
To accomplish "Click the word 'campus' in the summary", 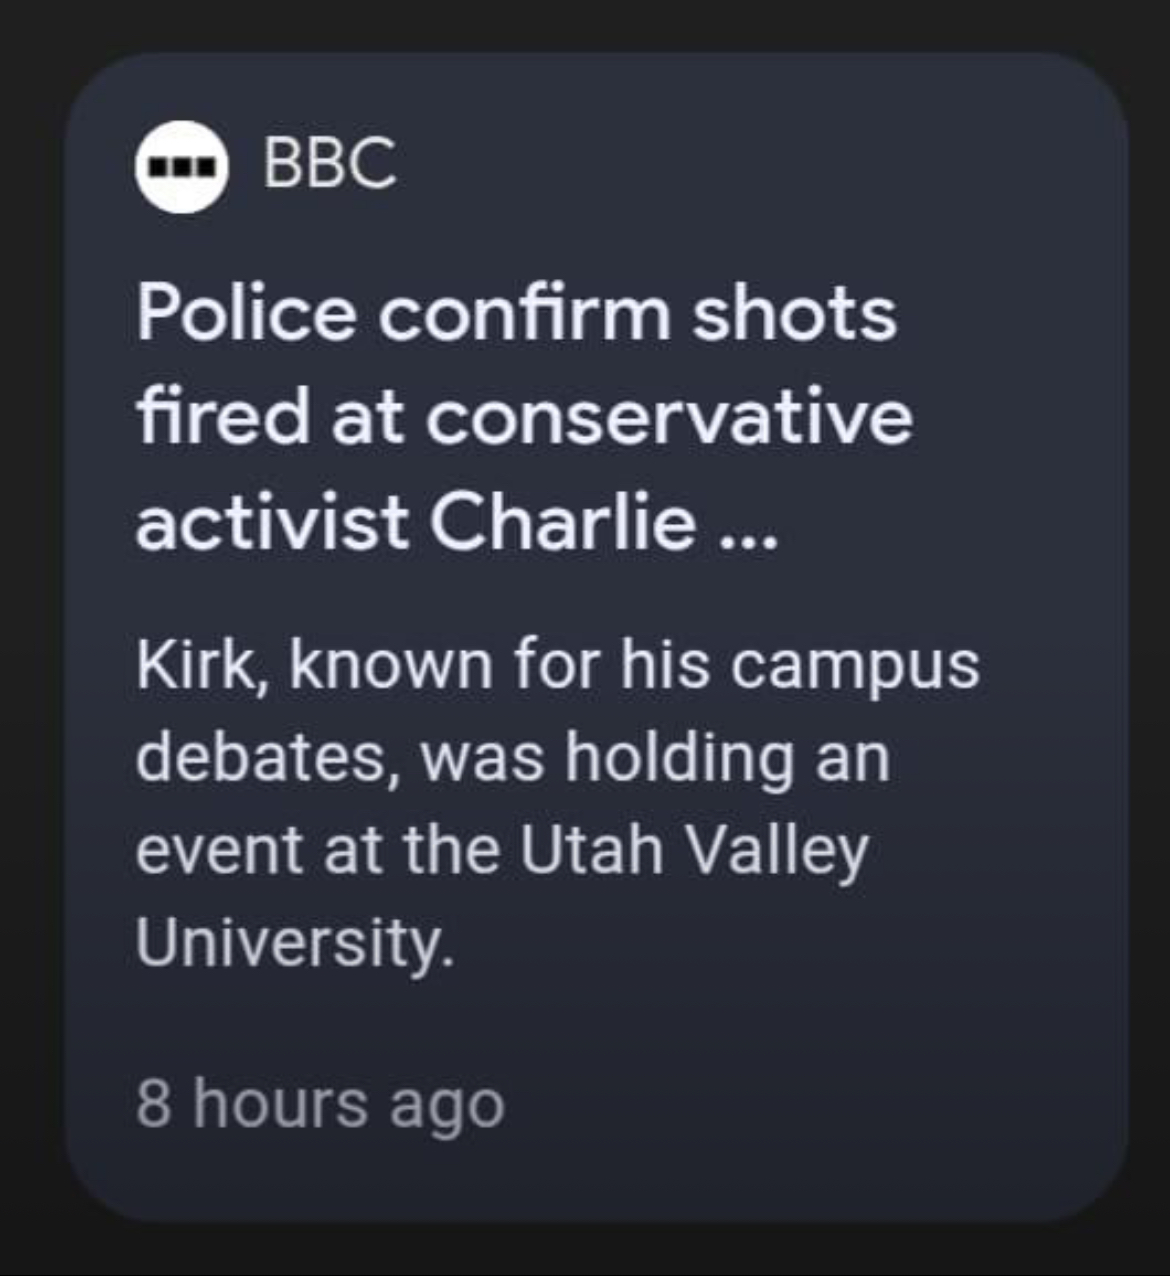I will point(854,666).
